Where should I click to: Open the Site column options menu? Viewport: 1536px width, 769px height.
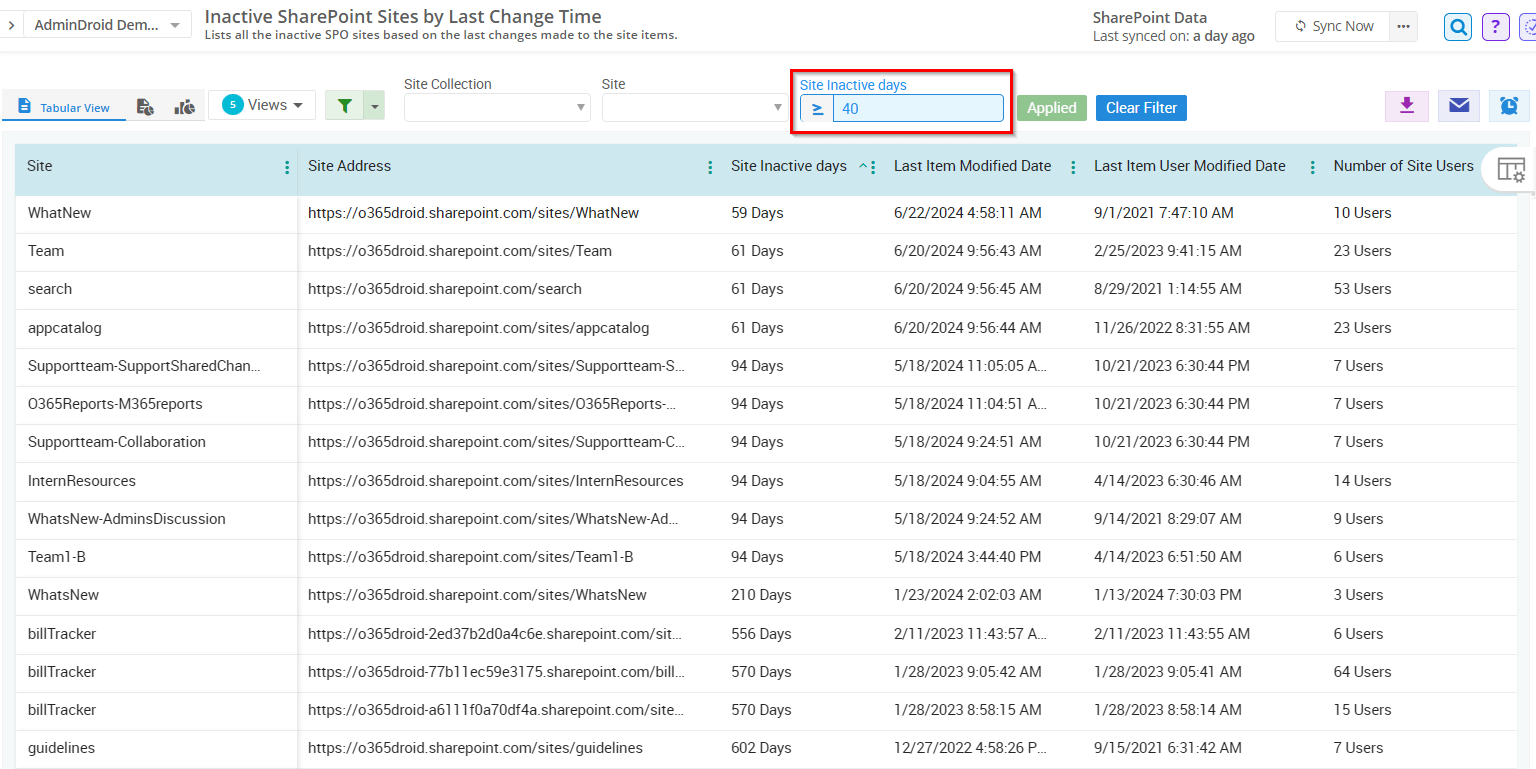coord(289,166)
